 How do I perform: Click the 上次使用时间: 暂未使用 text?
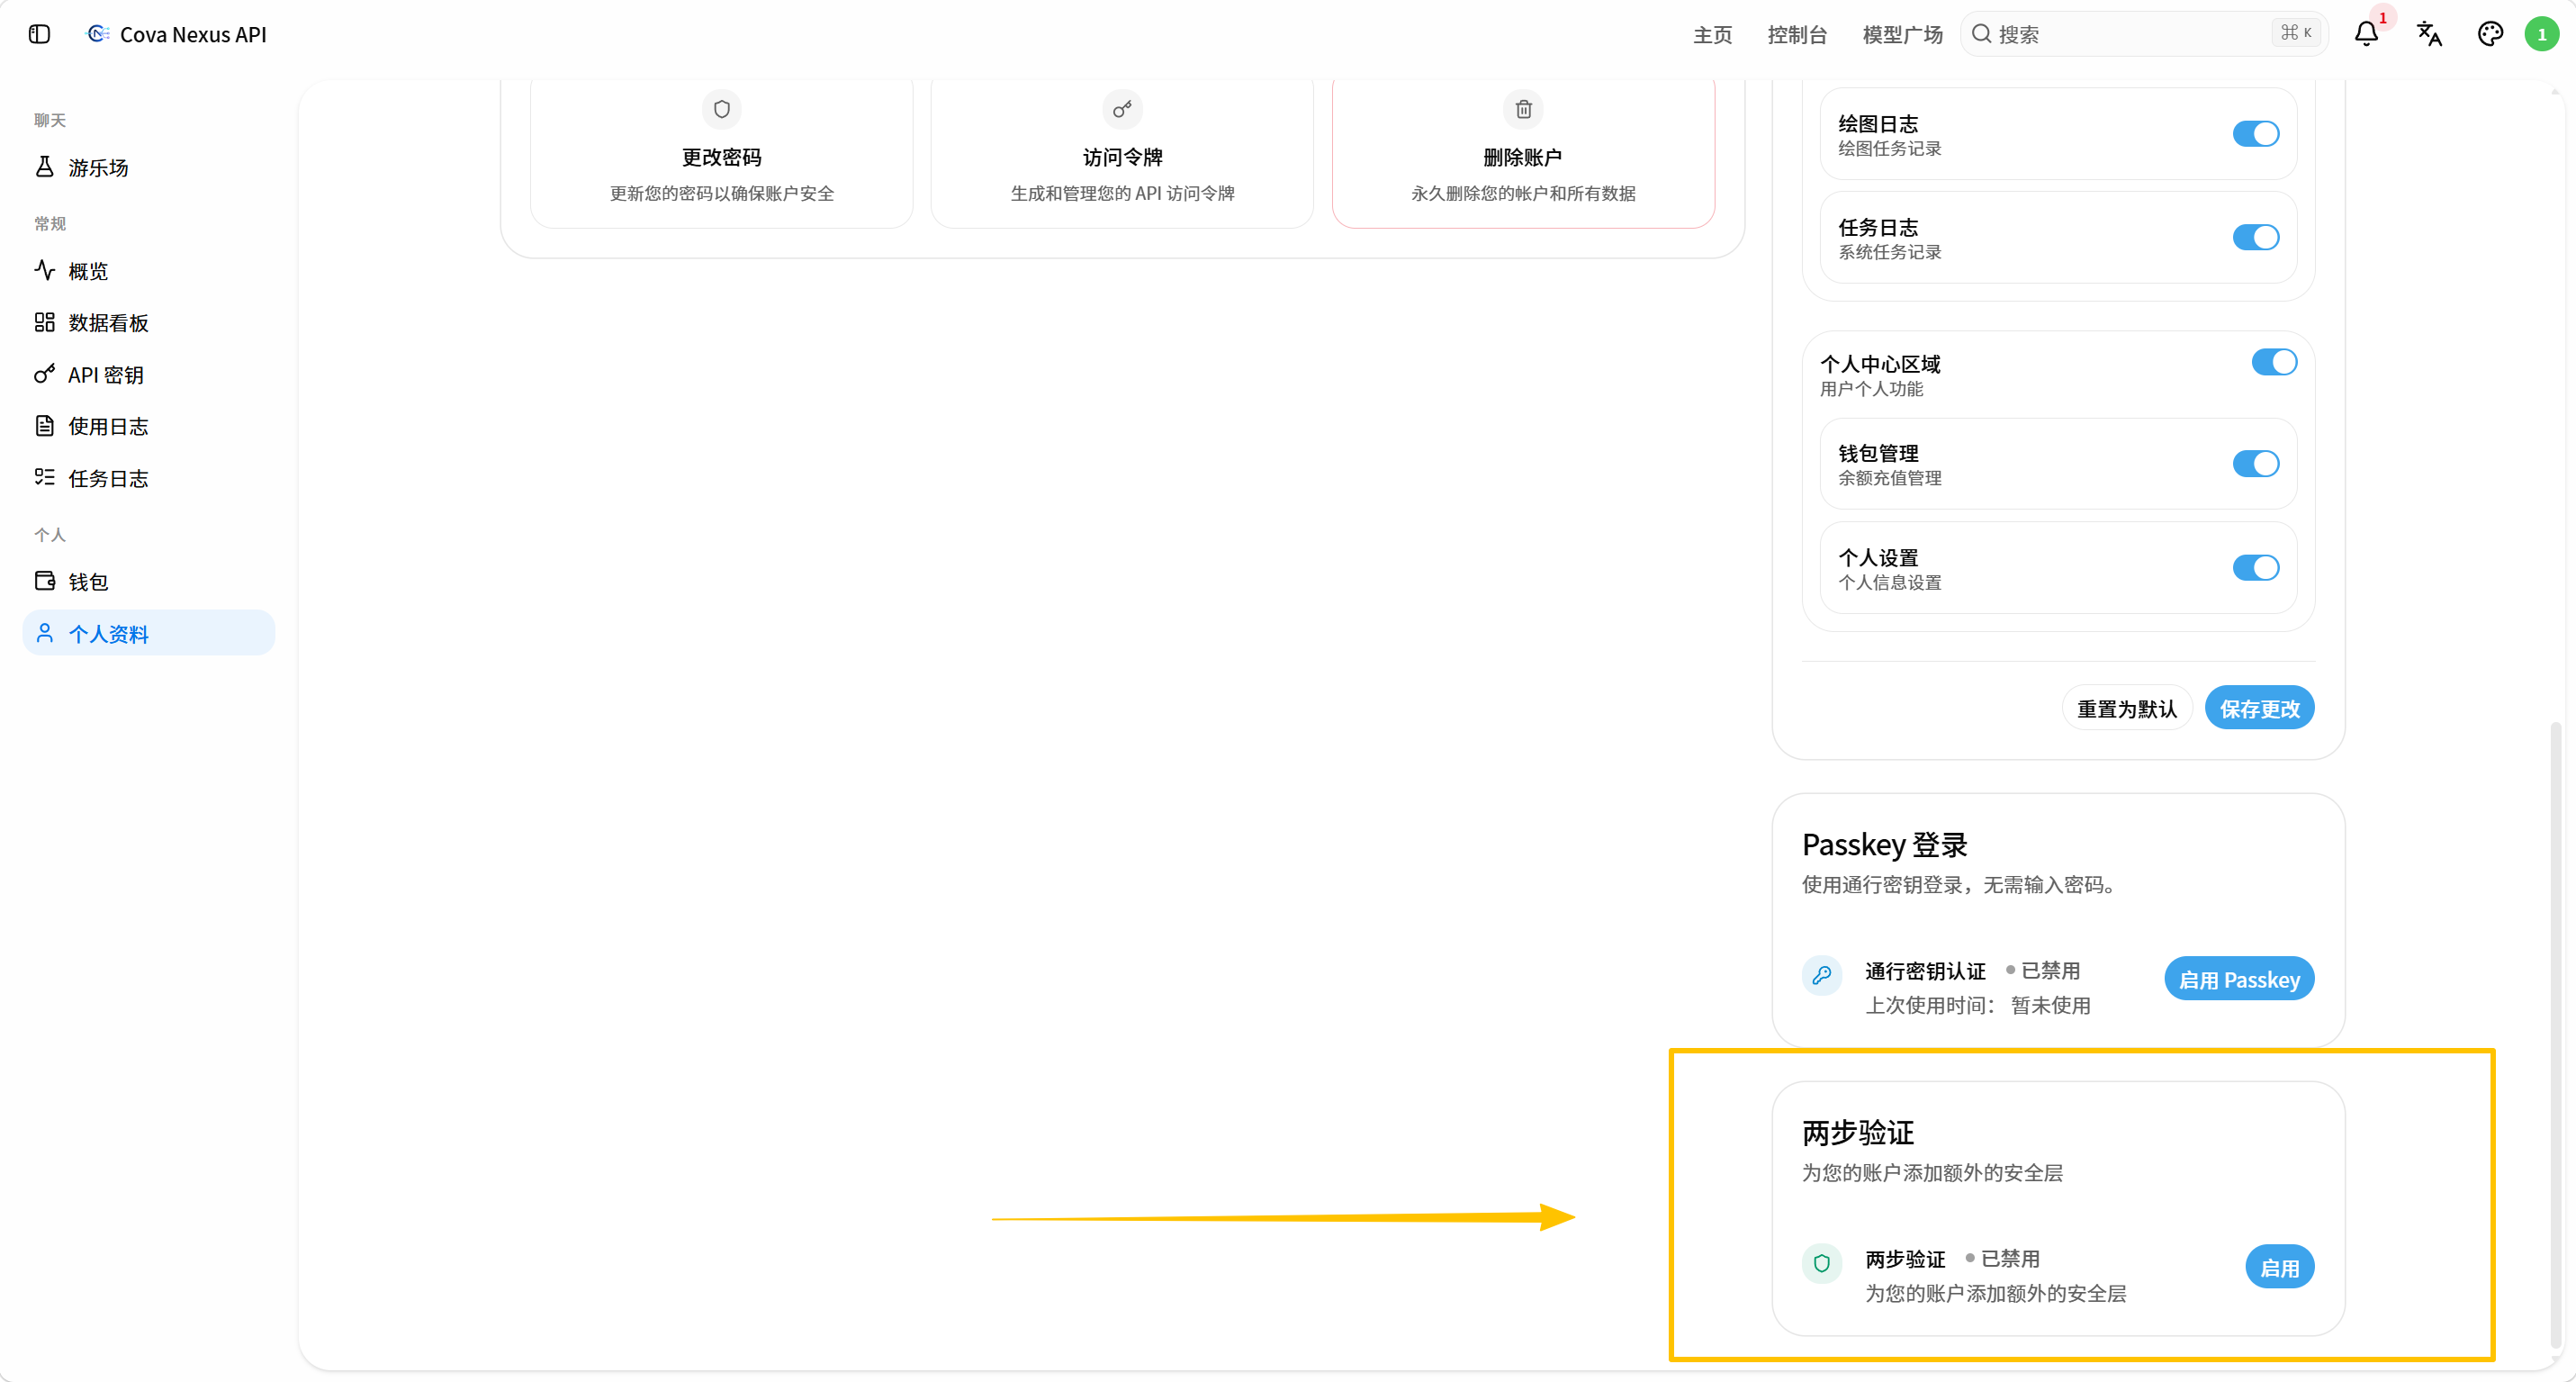tap(1978, 1005)
